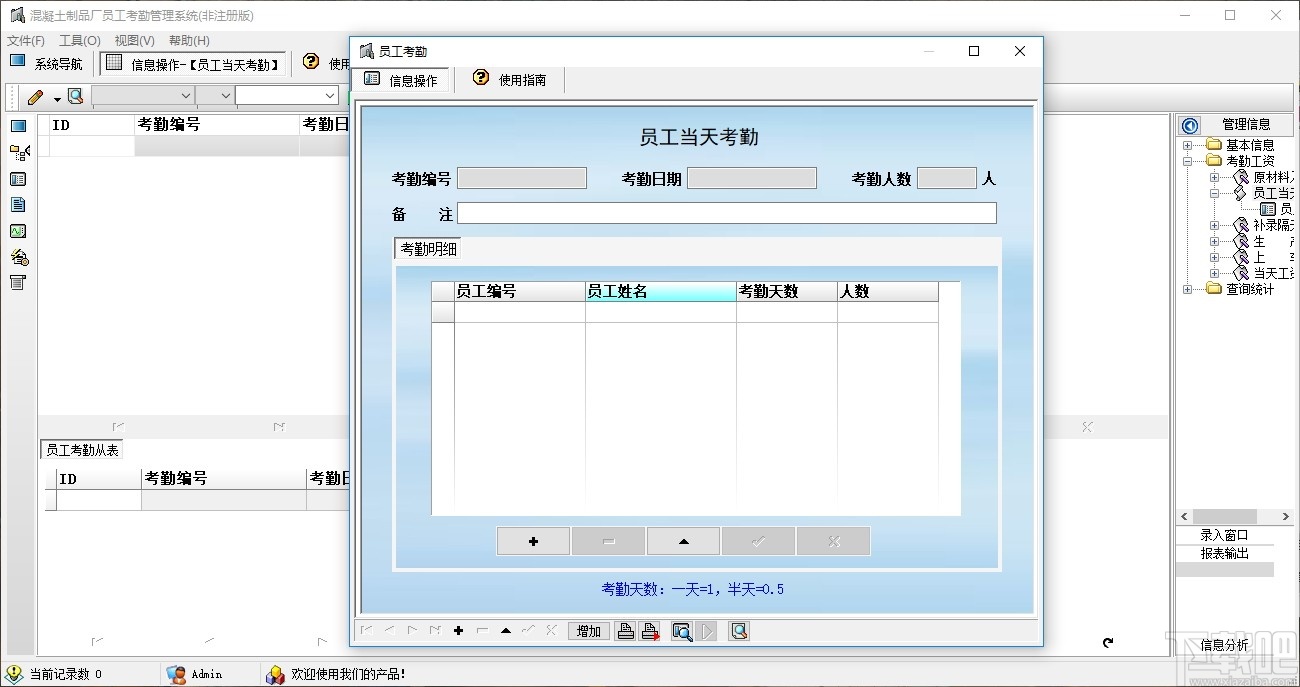Click the preview magnifier icon in dialog toolbar
This screenshot has width=1300, height=687.
point(739,631)
